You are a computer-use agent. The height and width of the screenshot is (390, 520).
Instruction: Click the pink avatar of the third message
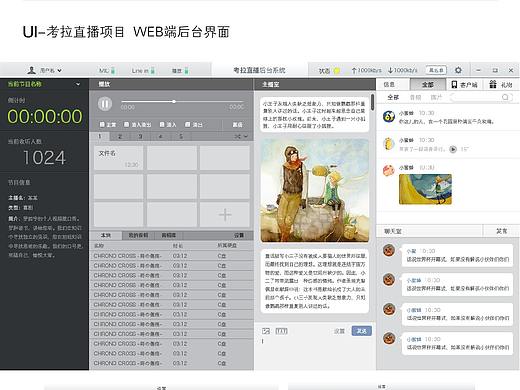click(x=389, y=171)
